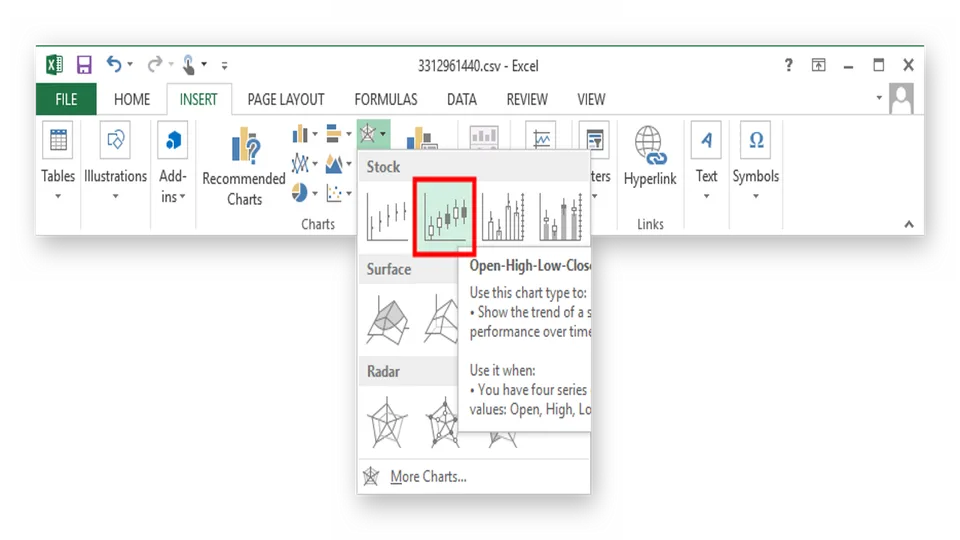Insert a pie chart
Screen dimensions: 960x540
pos(300,193)
